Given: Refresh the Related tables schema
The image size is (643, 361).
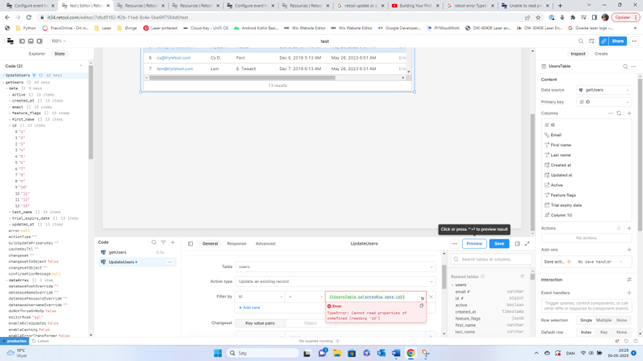Looking at the screenshot, I should click(x=522, y=276).
